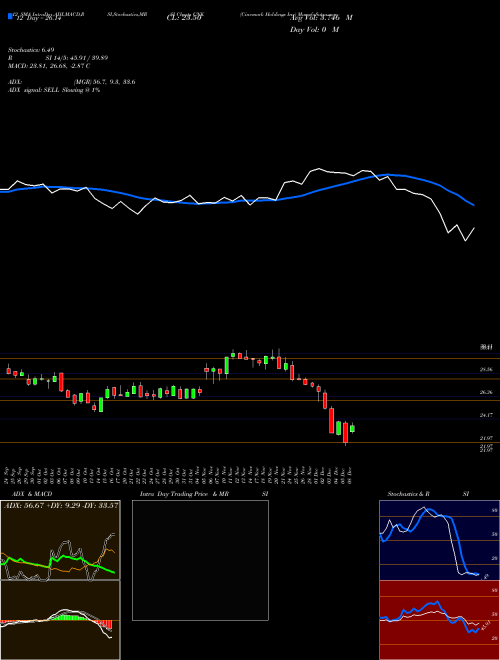500x660 pixels.
Task: Click the MACD histogram chart panel
Action: (x=60, y=620)
